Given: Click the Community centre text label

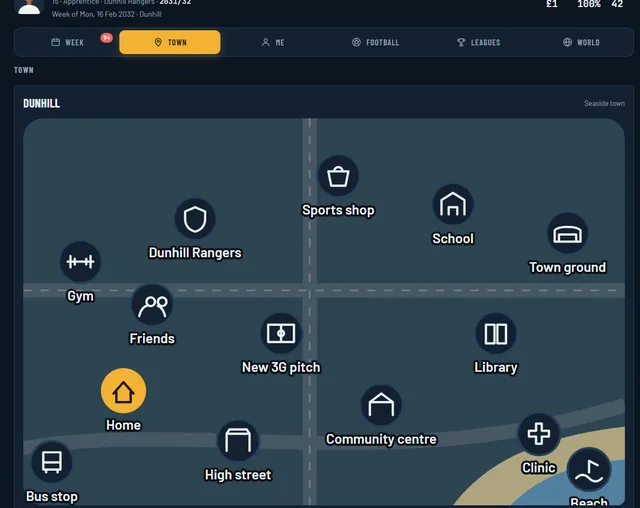Looking at the screenshot, I should [381, 439].
